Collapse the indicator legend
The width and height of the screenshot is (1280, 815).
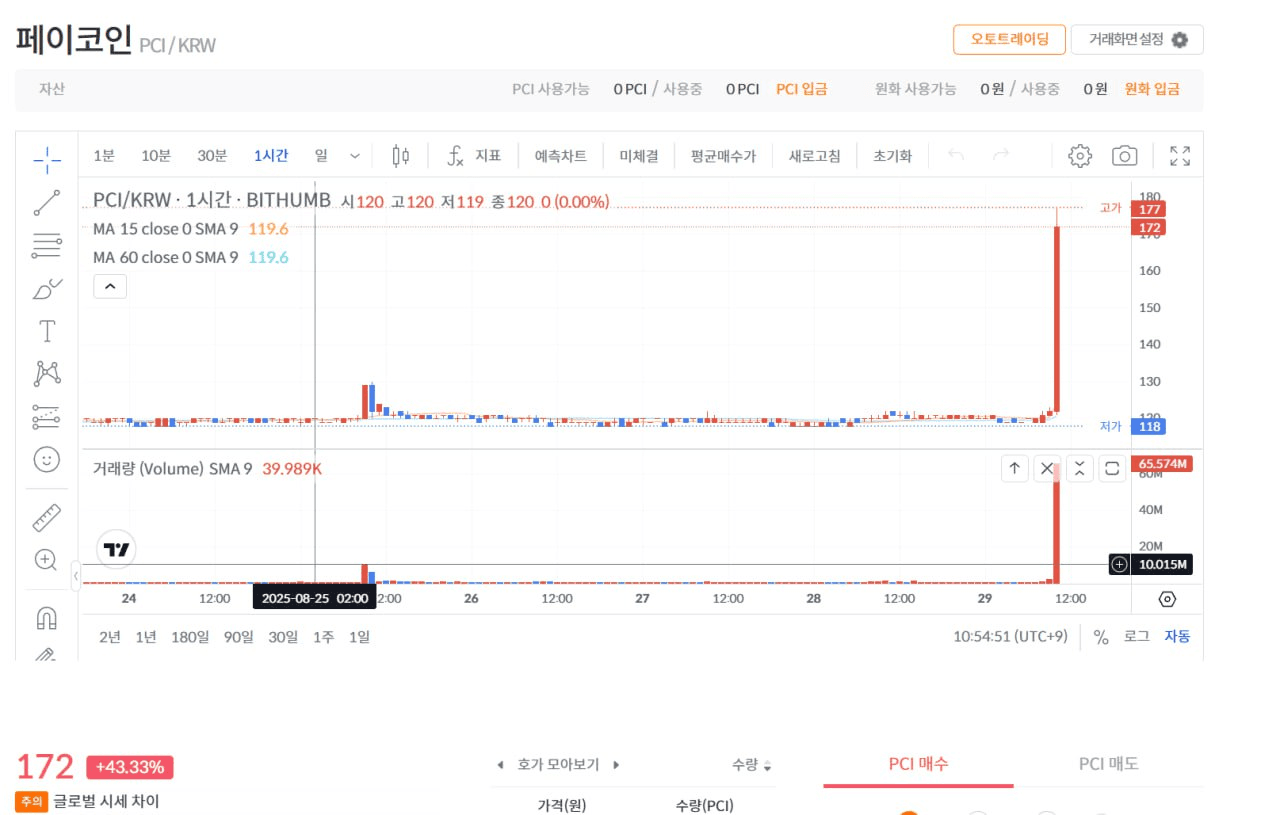(x=110, y=287)
